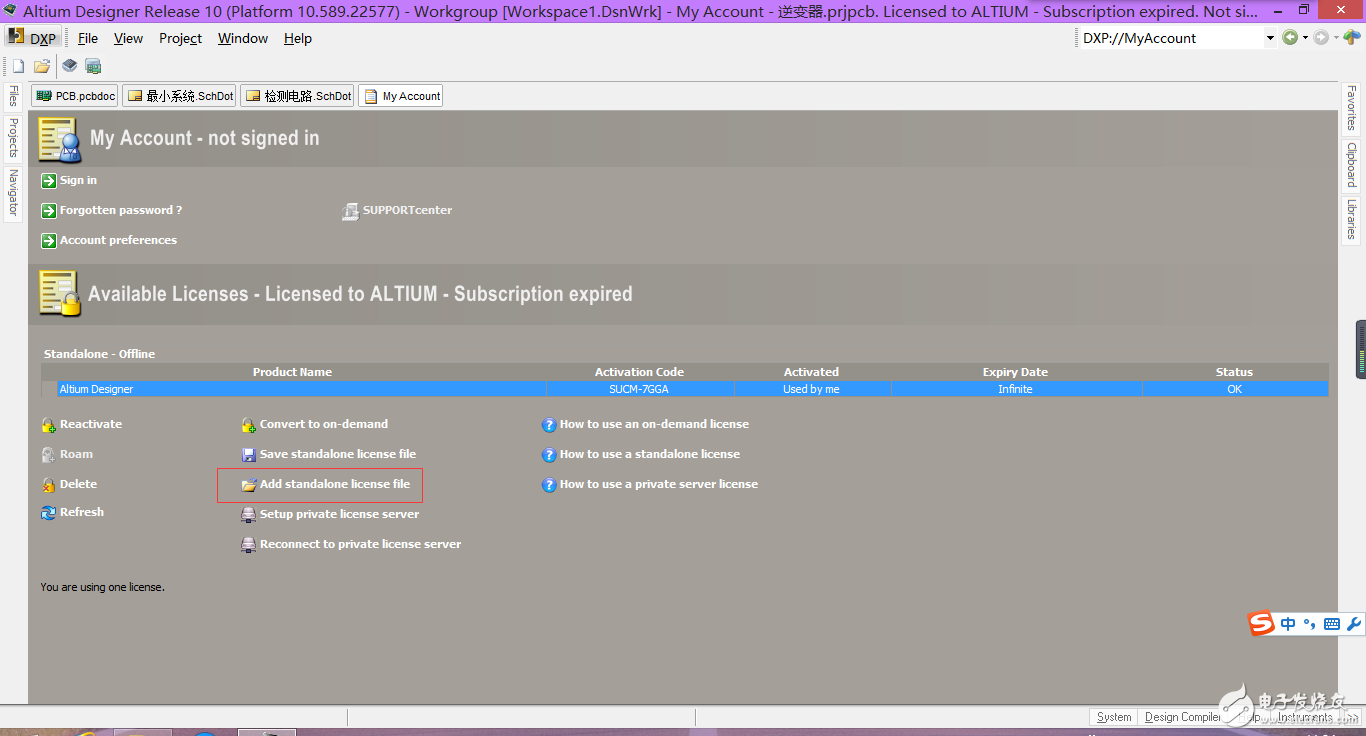1366x736 pixels.
Task: Click the Add standalone license file folder icon
Action: (249, 485)
